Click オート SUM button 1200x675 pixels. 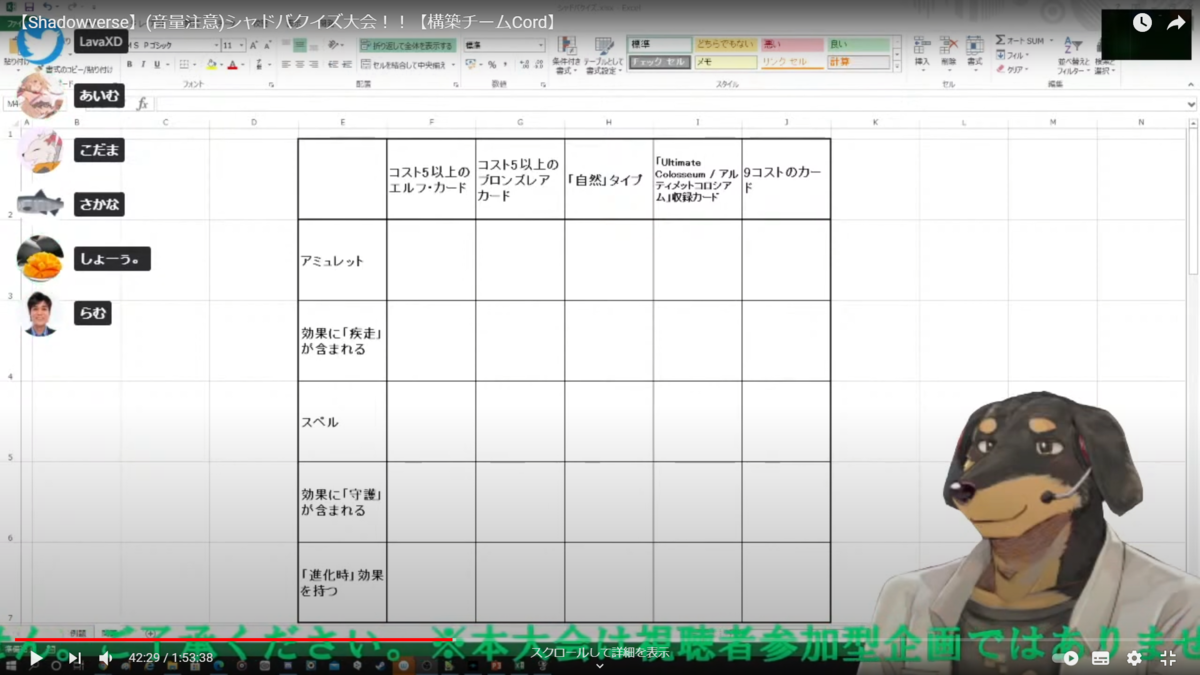coord(1020,41)
